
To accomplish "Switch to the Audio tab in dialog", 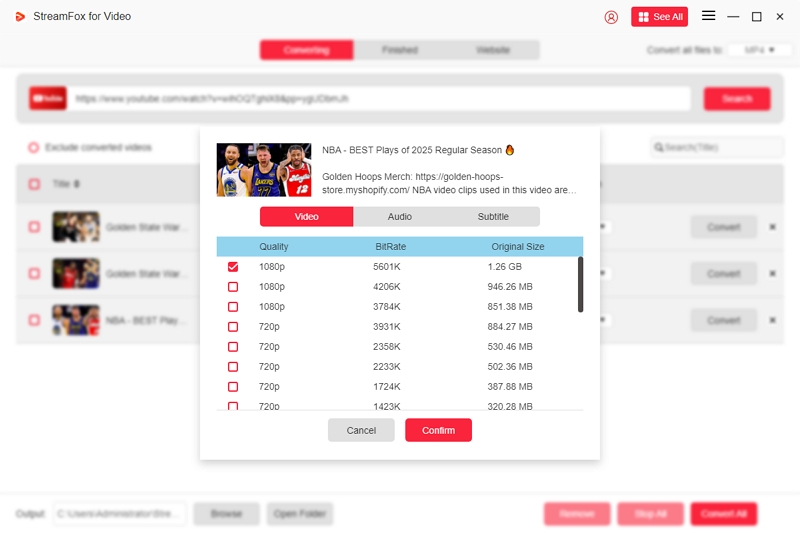I will pos(399,217).
